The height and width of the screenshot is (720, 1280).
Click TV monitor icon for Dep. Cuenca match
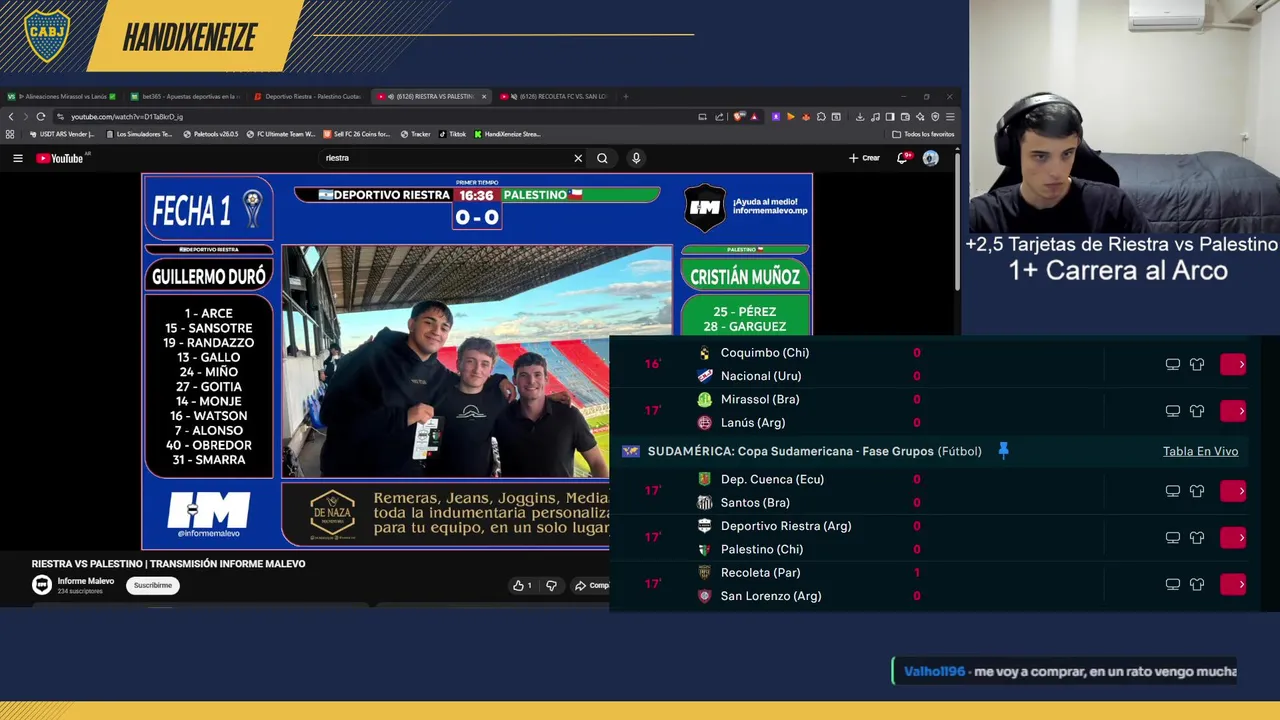point(1173,491)
